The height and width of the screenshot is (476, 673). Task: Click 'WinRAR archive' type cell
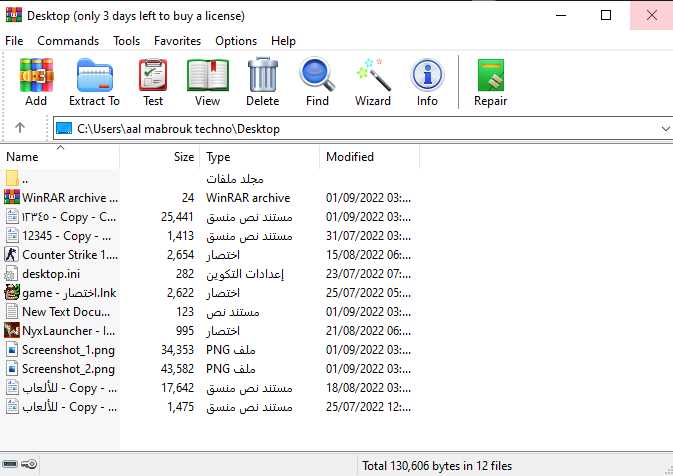coord(248,197)
